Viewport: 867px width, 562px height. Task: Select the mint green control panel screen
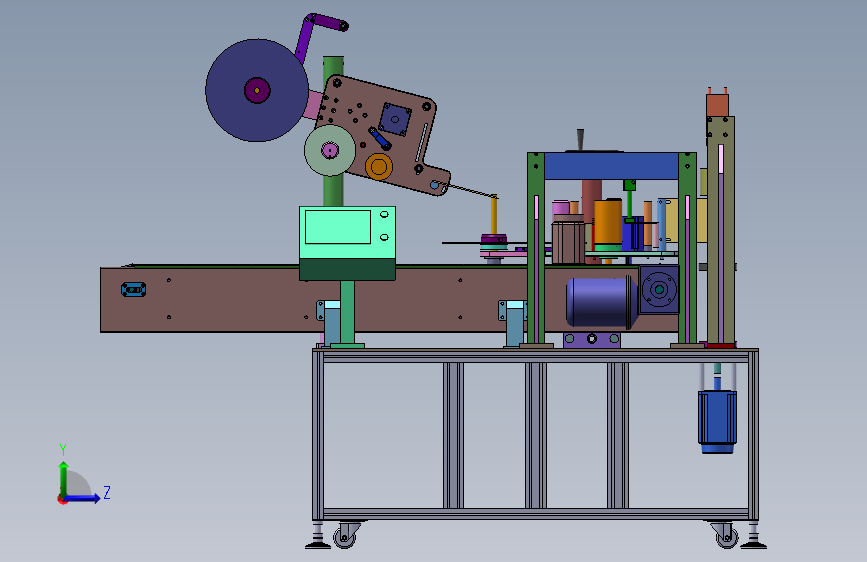pyautogui.click(x=338, y=227)
